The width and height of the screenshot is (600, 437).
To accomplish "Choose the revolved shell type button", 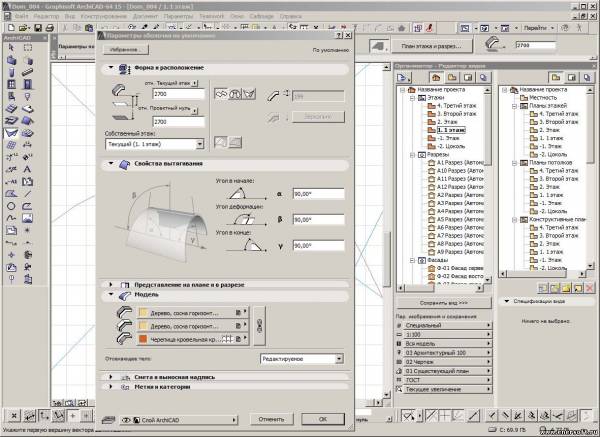I will [x=235, y=93].
